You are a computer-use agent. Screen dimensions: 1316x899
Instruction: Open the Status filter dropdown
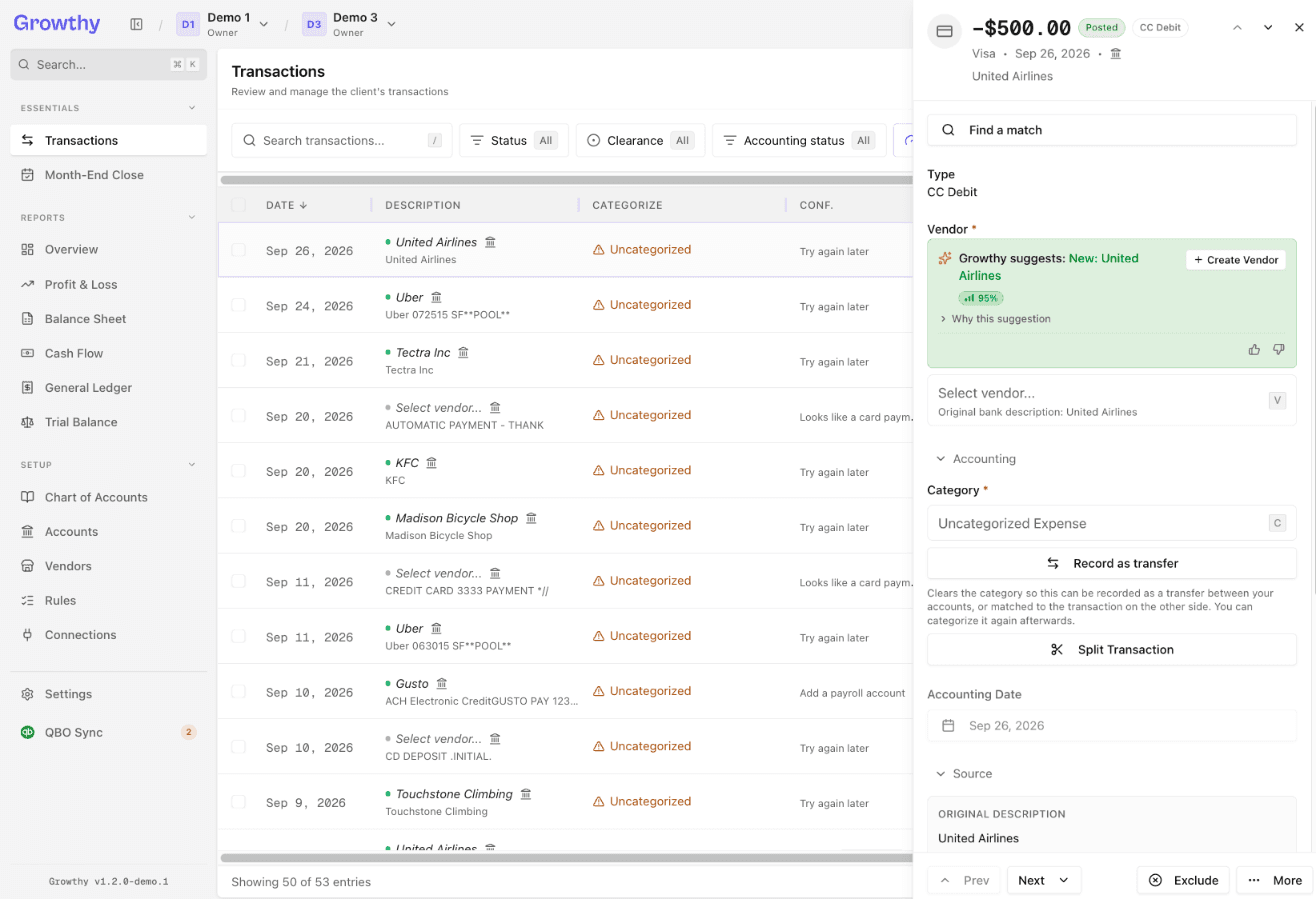pos(514,141)
